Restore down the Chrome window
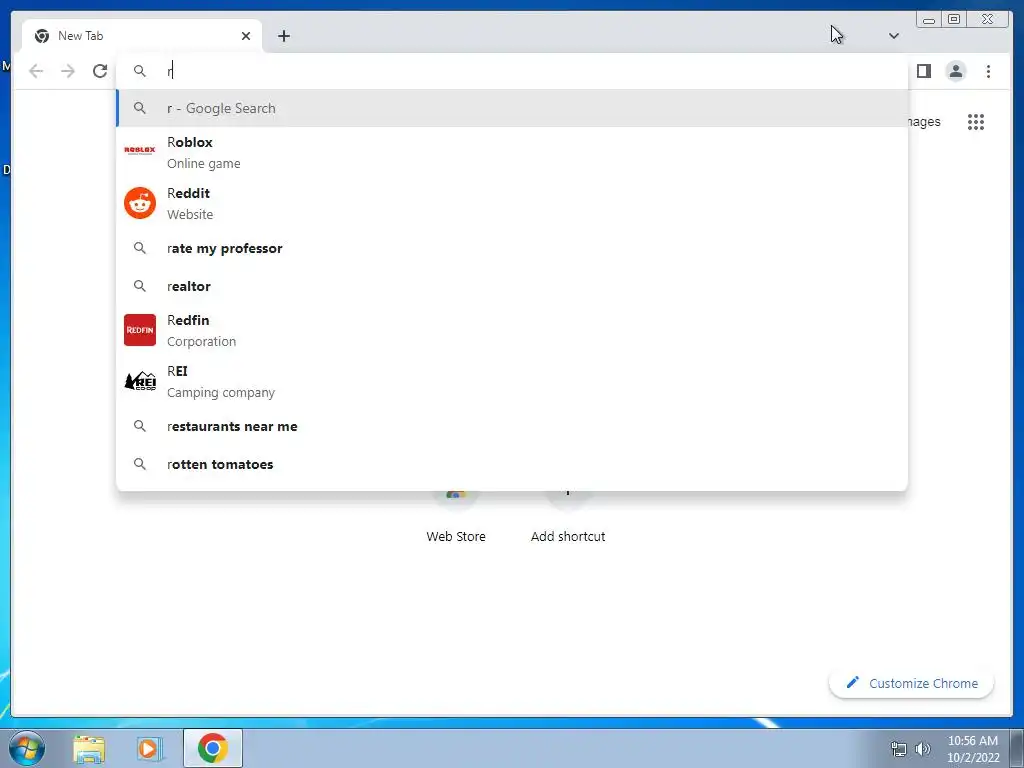 tap(954, 20)
